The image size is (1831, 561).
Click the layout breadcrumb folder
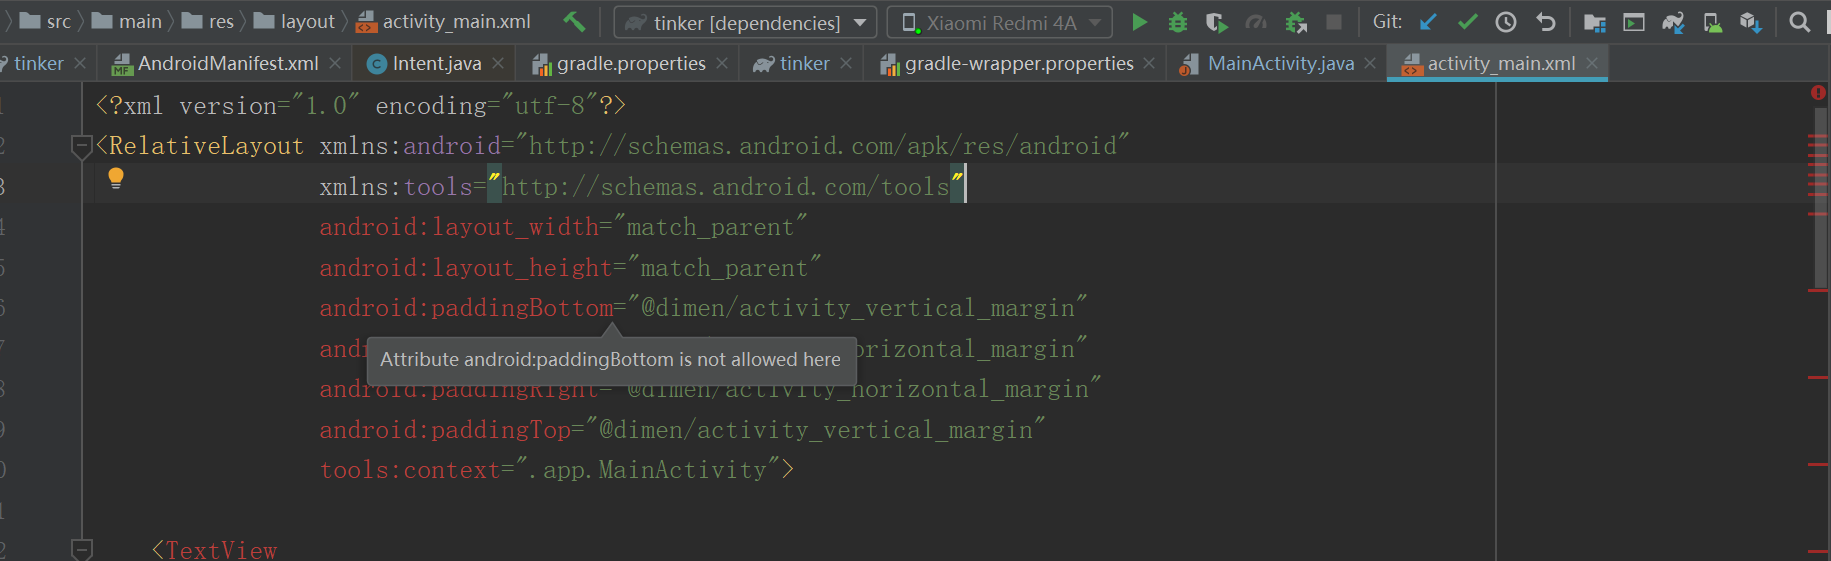pos(295,21)
